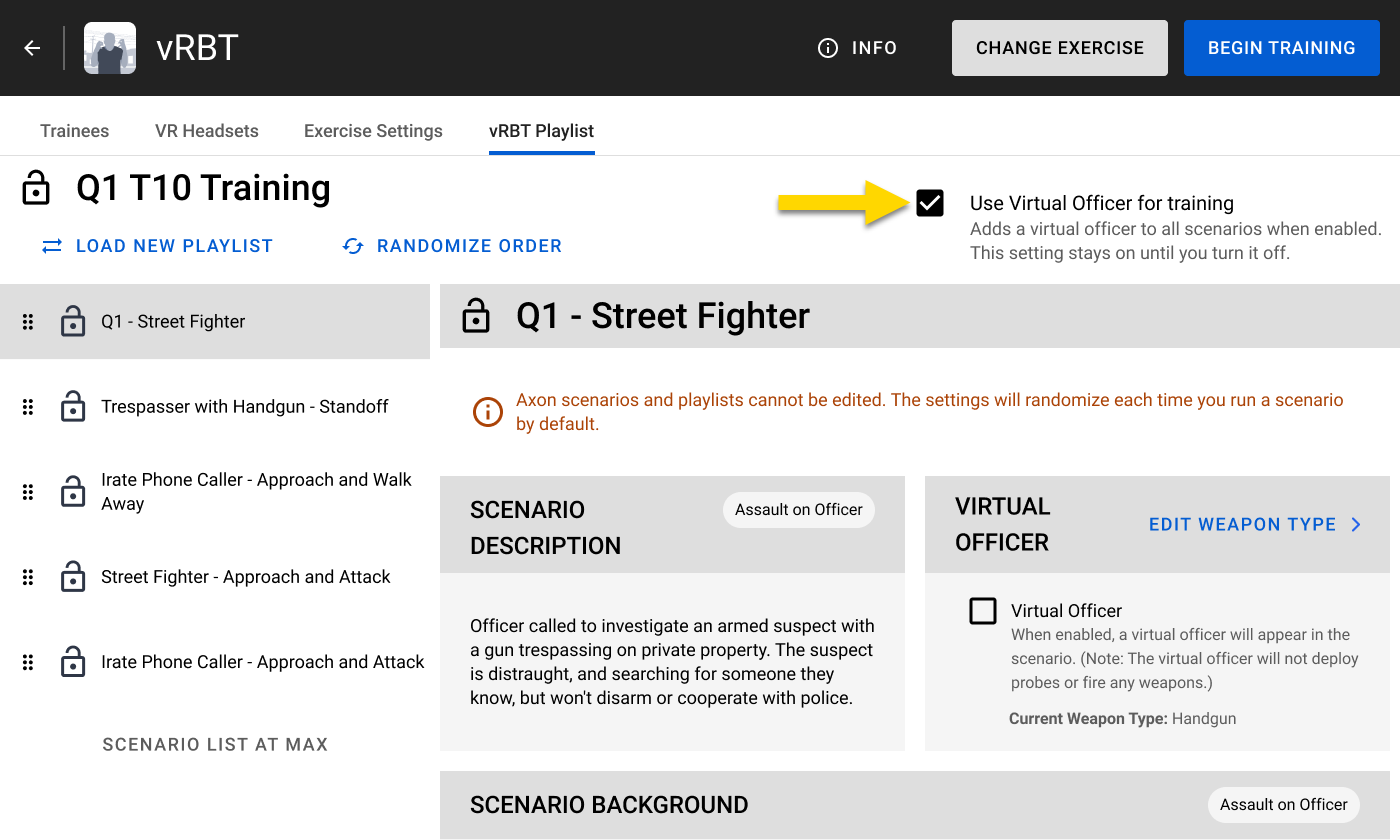Click the swap arrows icon for Load New Playlist
1400x840 pixels.
(52, 246)
